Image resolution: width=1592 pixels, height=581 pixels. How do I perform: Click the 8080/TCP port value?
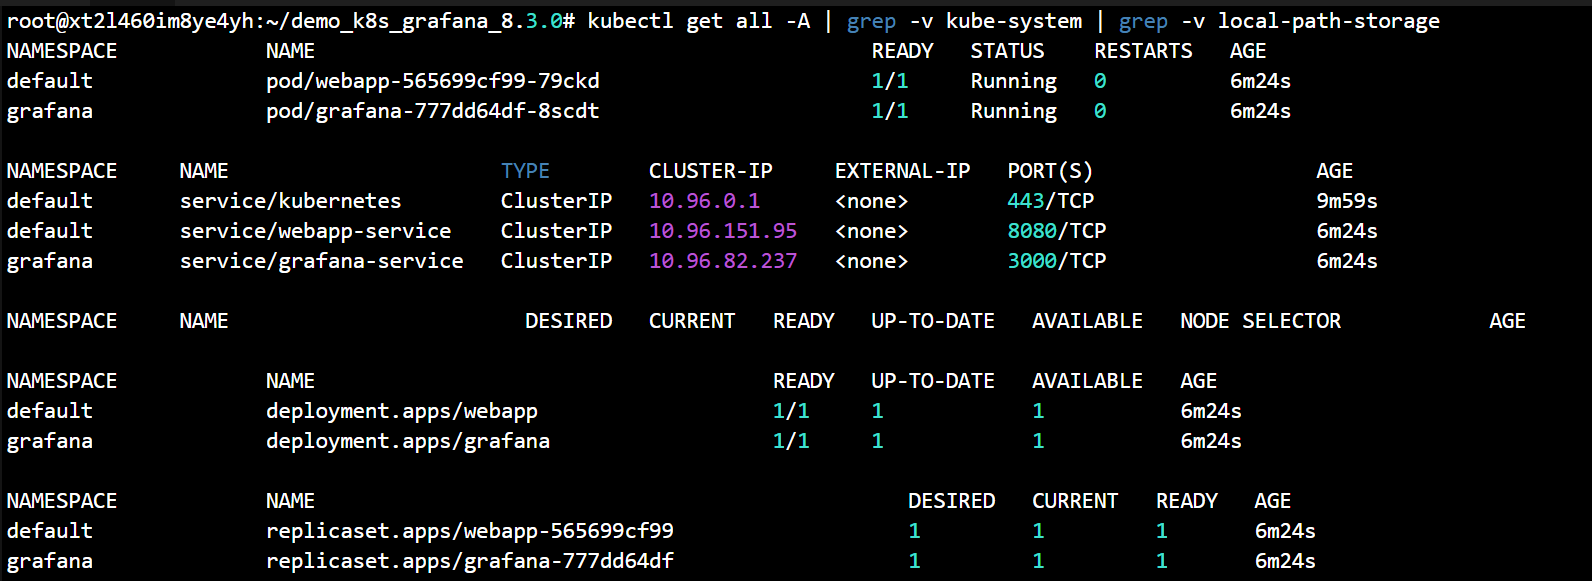(1056, 231)
